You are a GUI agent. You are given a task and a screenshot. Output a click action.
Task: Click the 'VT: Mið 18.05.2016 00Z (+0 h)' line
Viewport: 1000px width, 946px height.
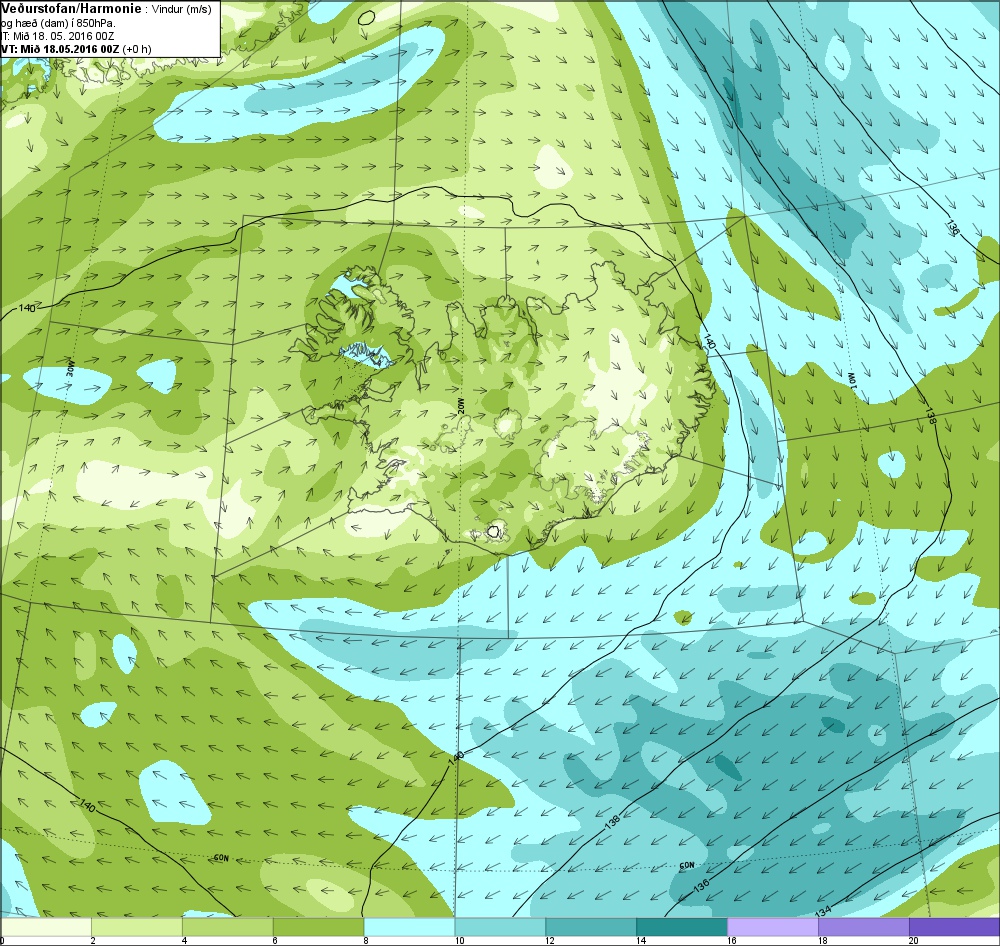point(76,48)
